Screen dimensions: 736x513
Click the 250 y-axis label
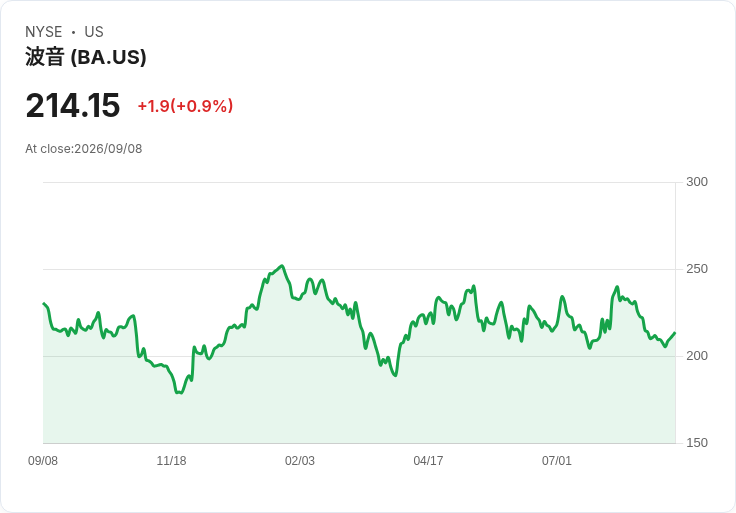pyautogui.click(x=697, y=269)
